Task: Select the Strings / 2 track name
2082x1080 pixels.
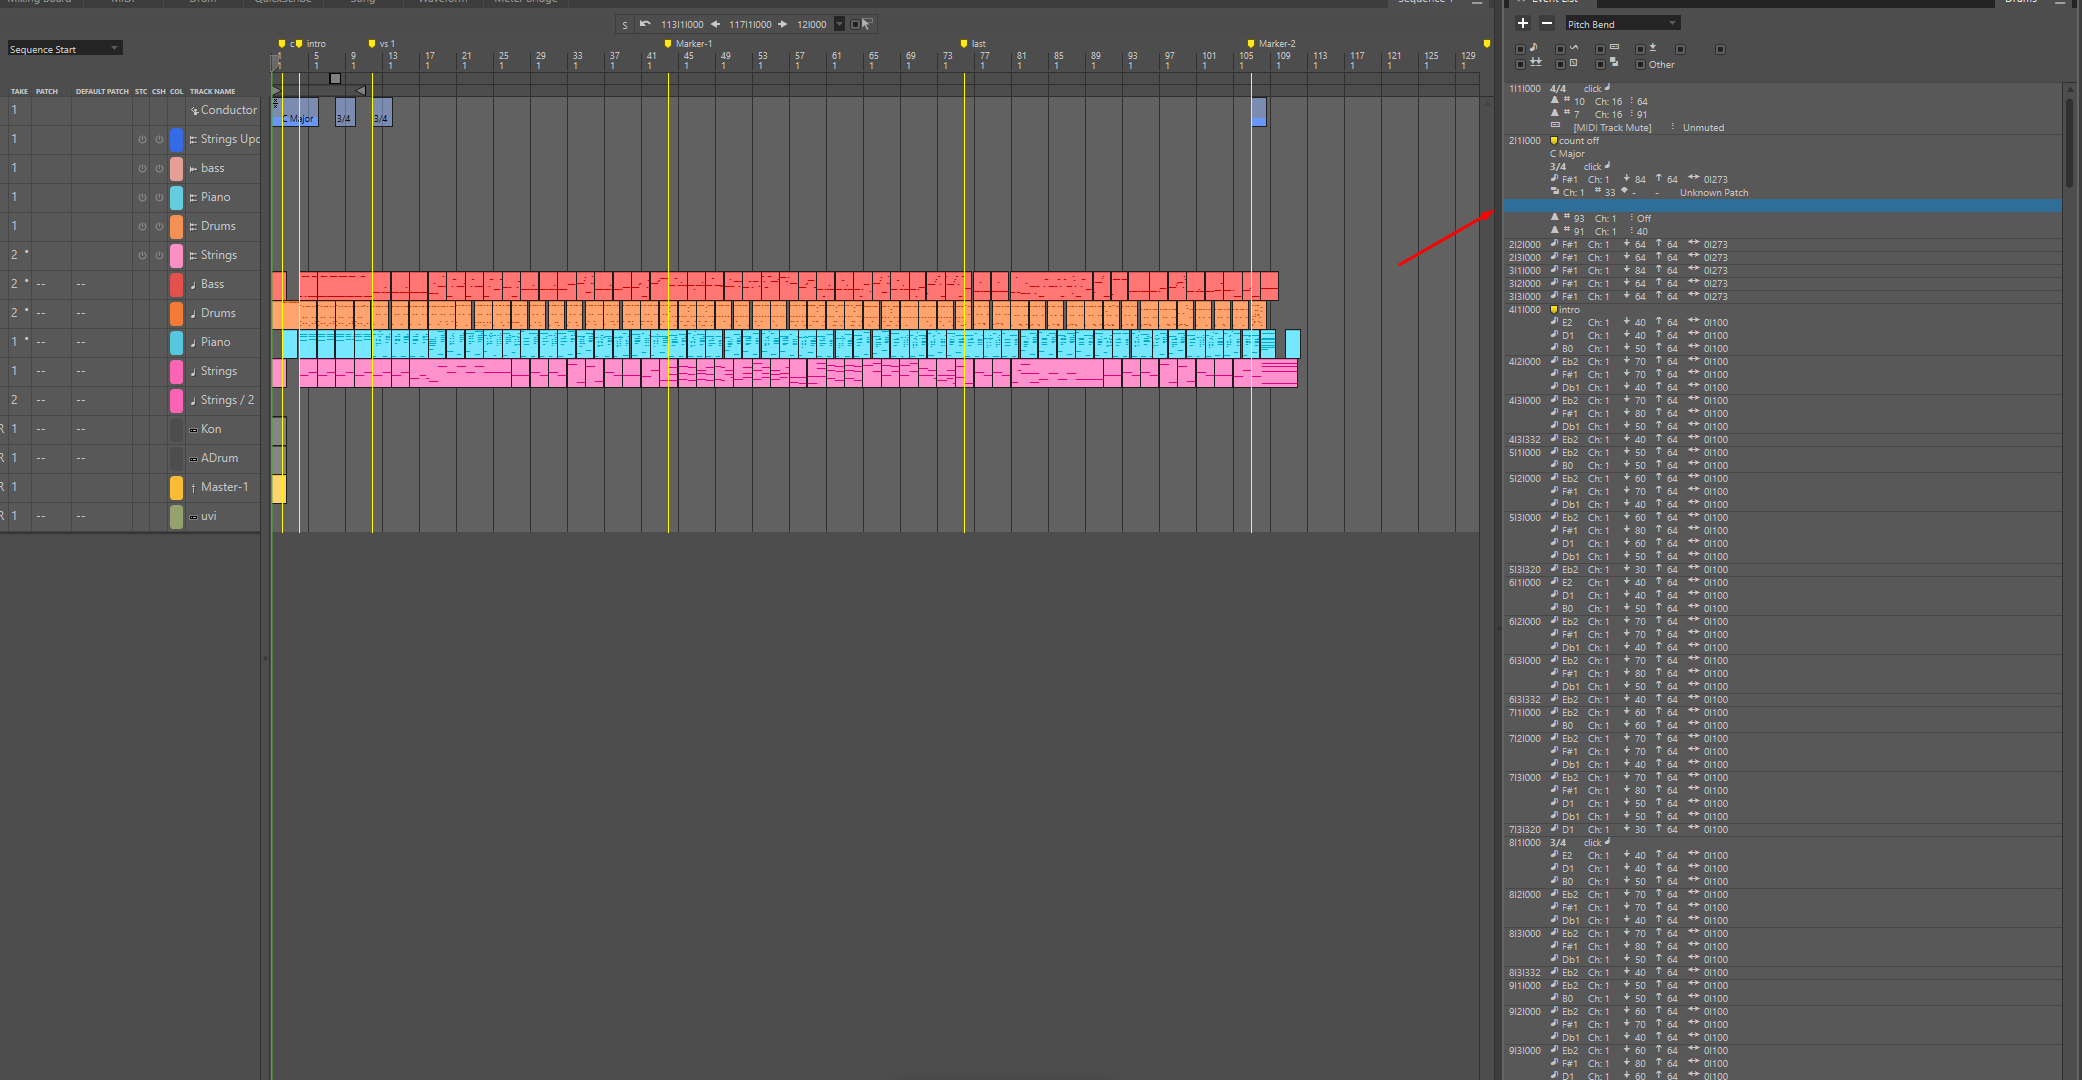Action: 227,400
